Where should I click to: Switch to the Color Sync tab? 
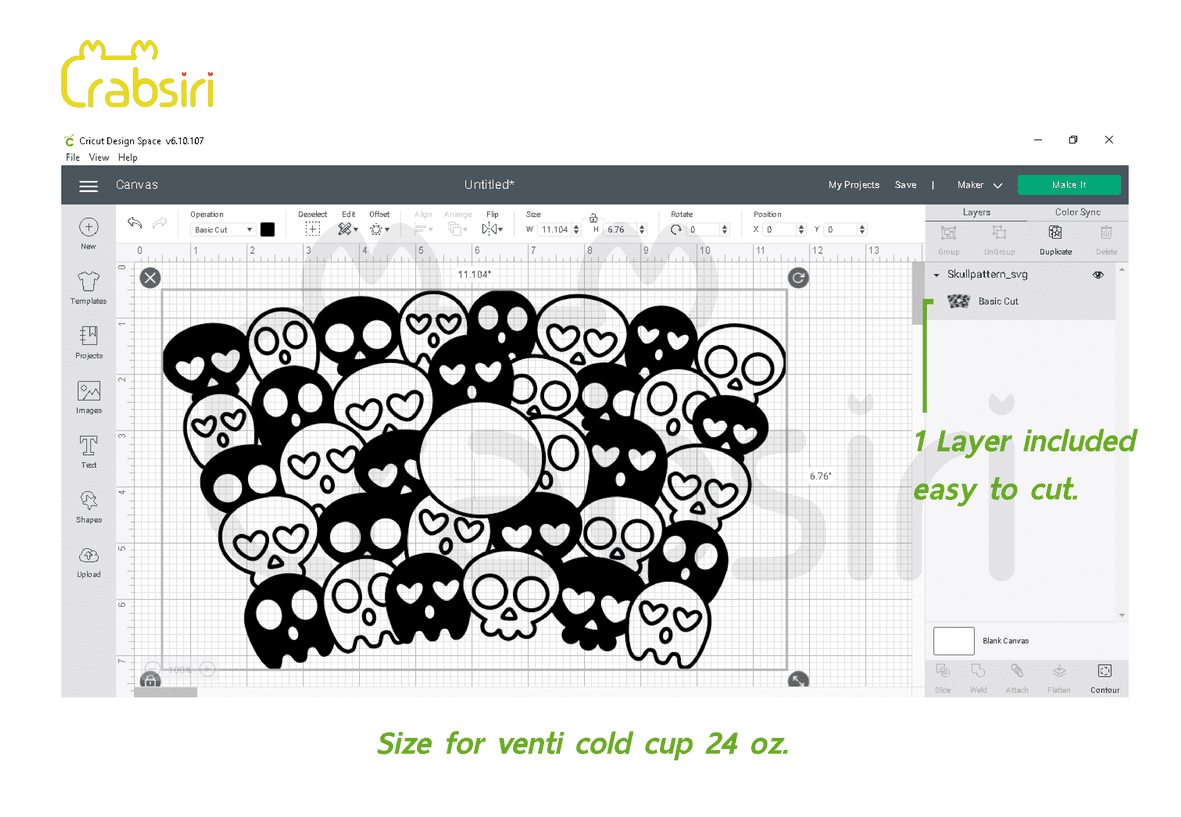(x=1077, y=212)
